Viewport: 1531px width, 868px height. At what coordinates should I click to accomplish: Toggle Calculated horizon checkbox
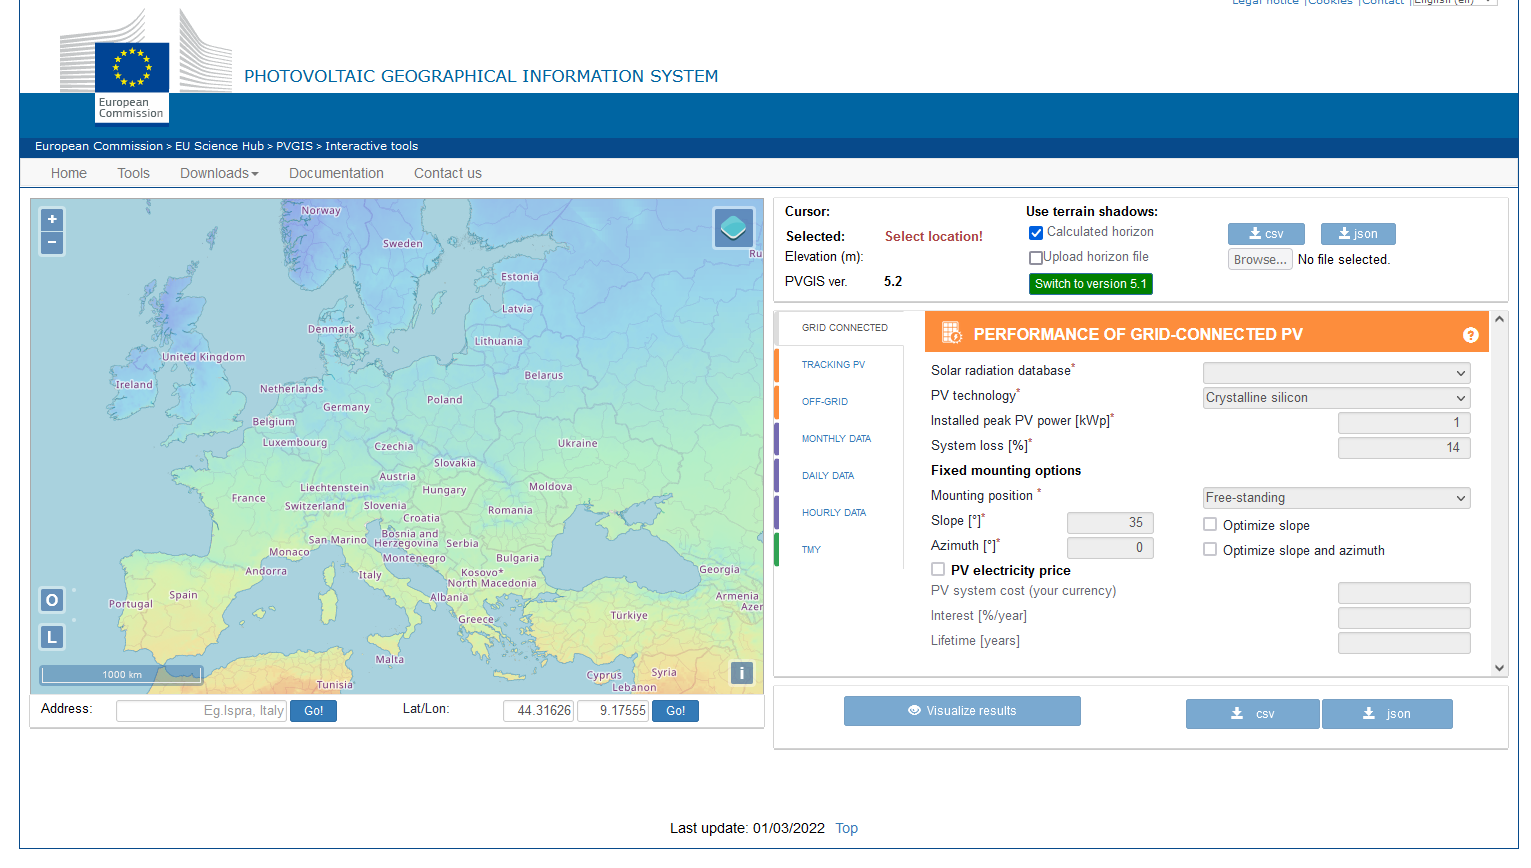(x=1036, y=232)
